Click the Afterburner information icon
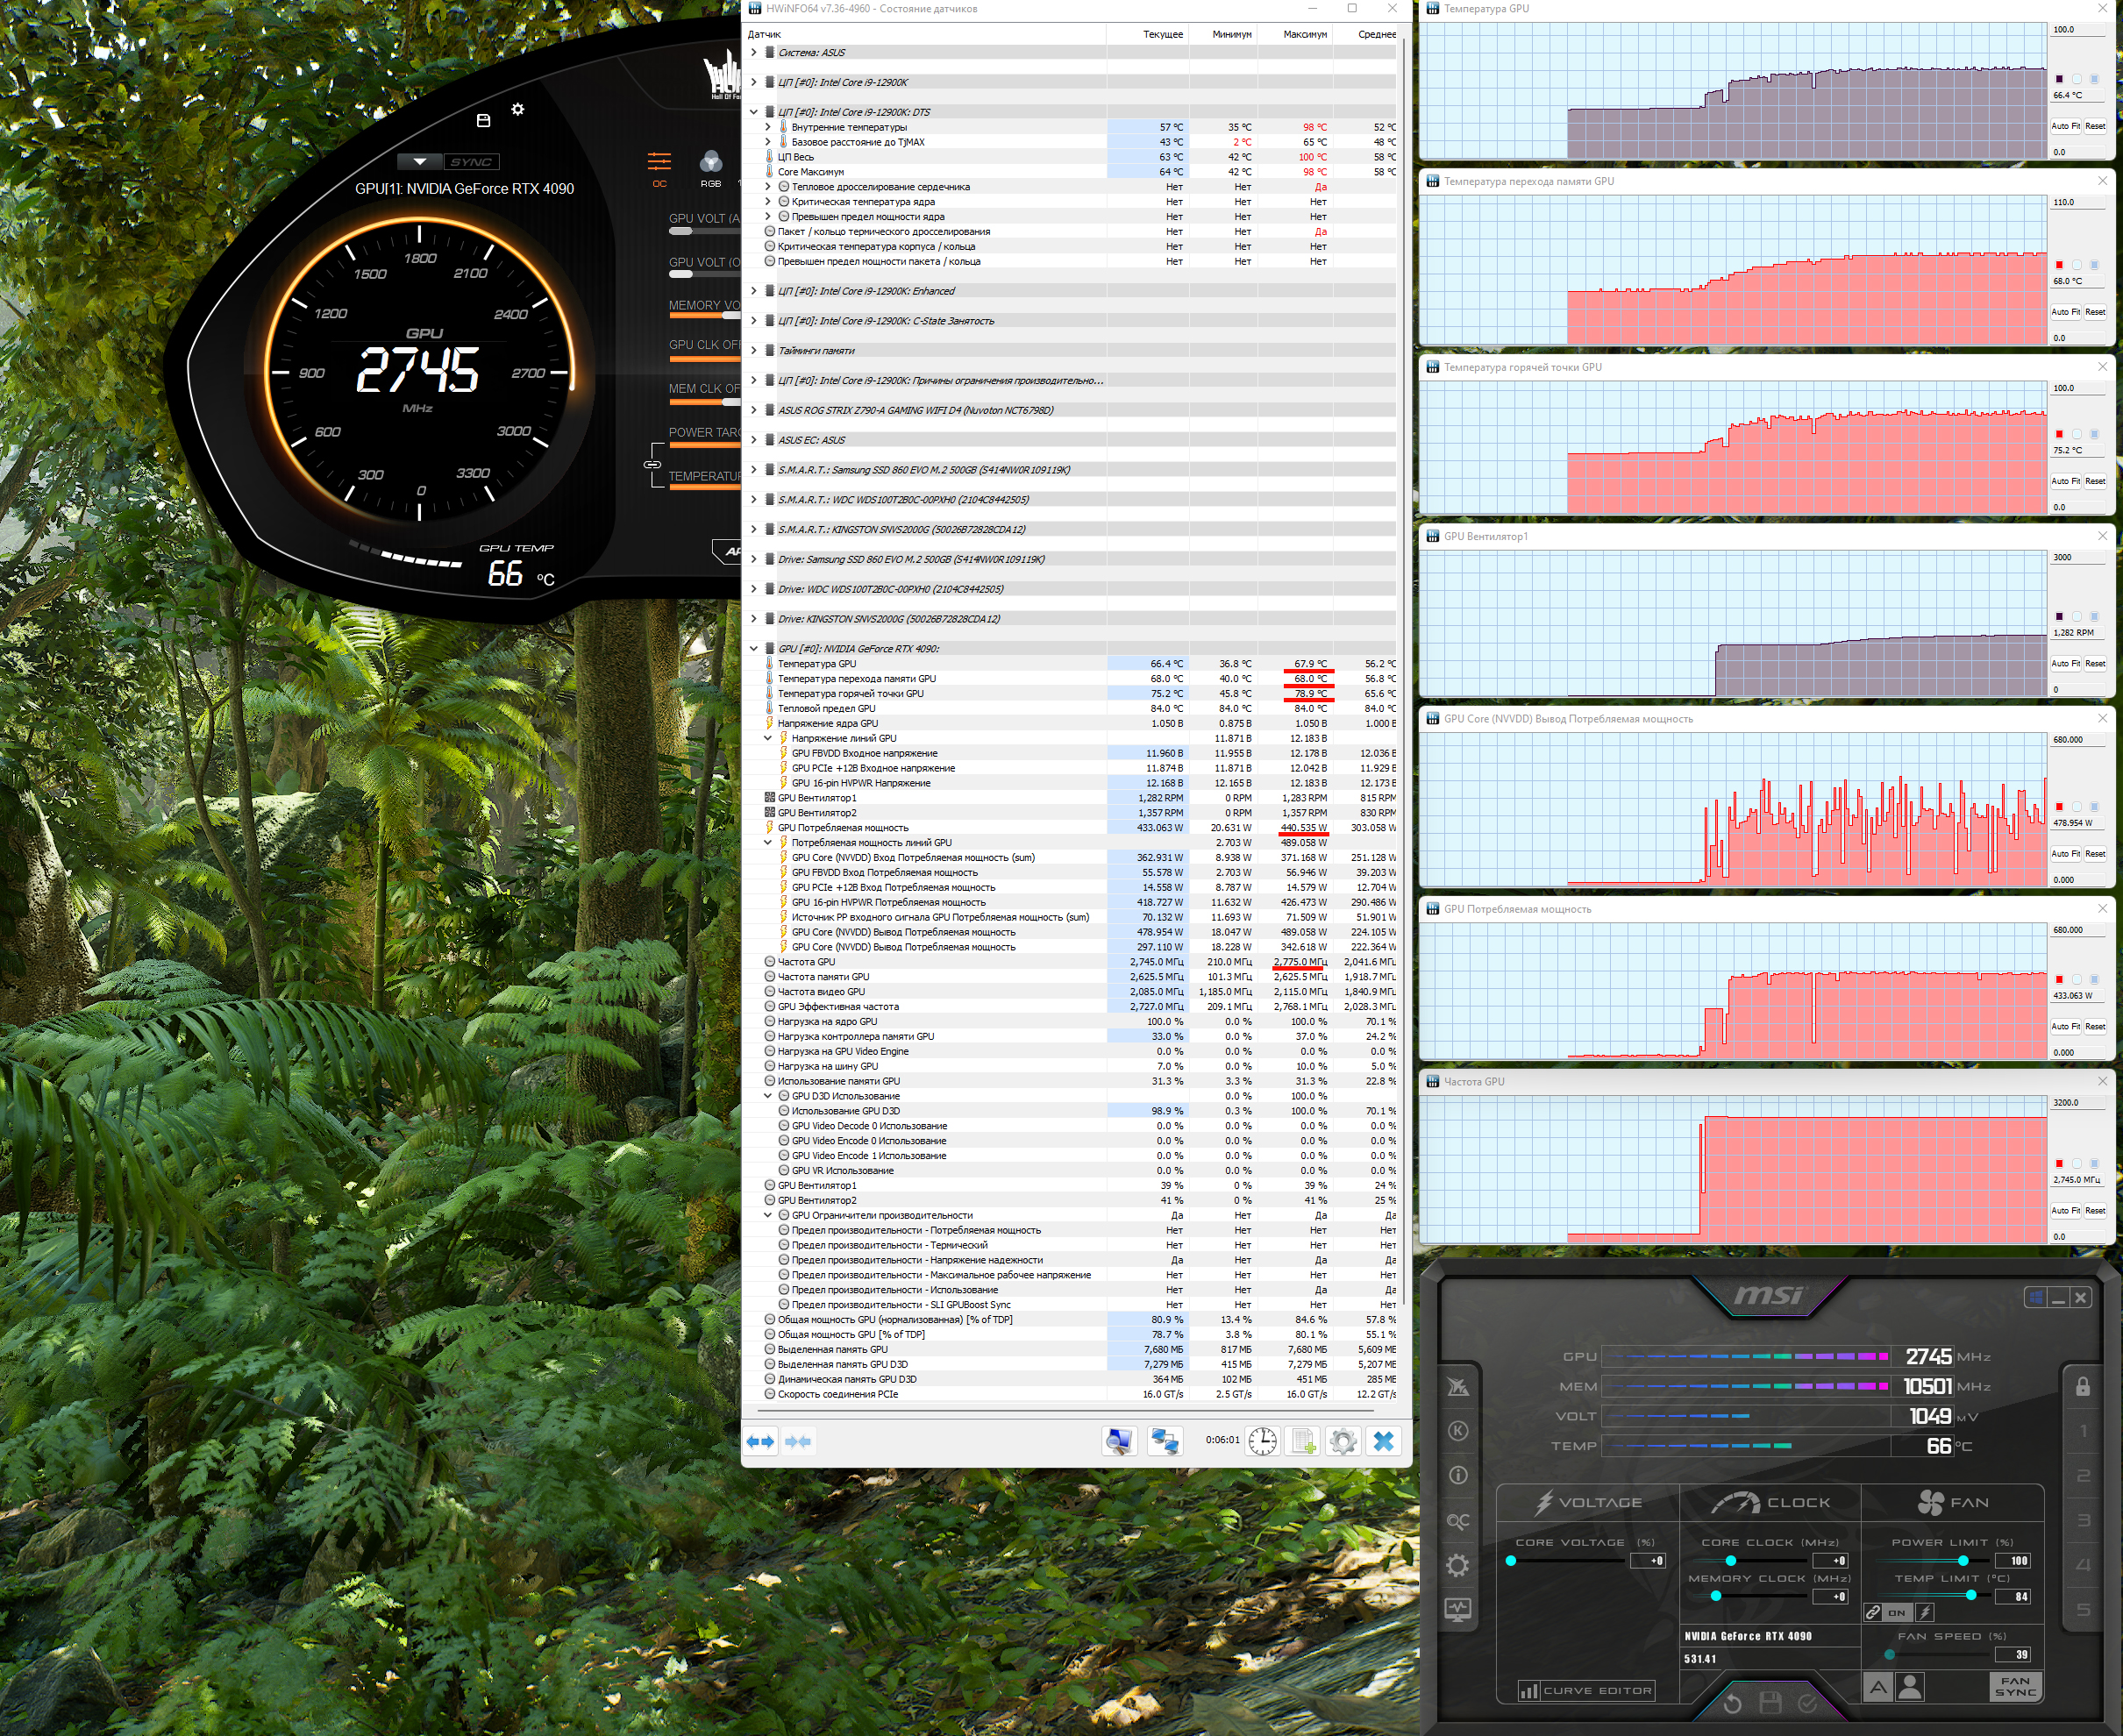 [1458, 1475]
